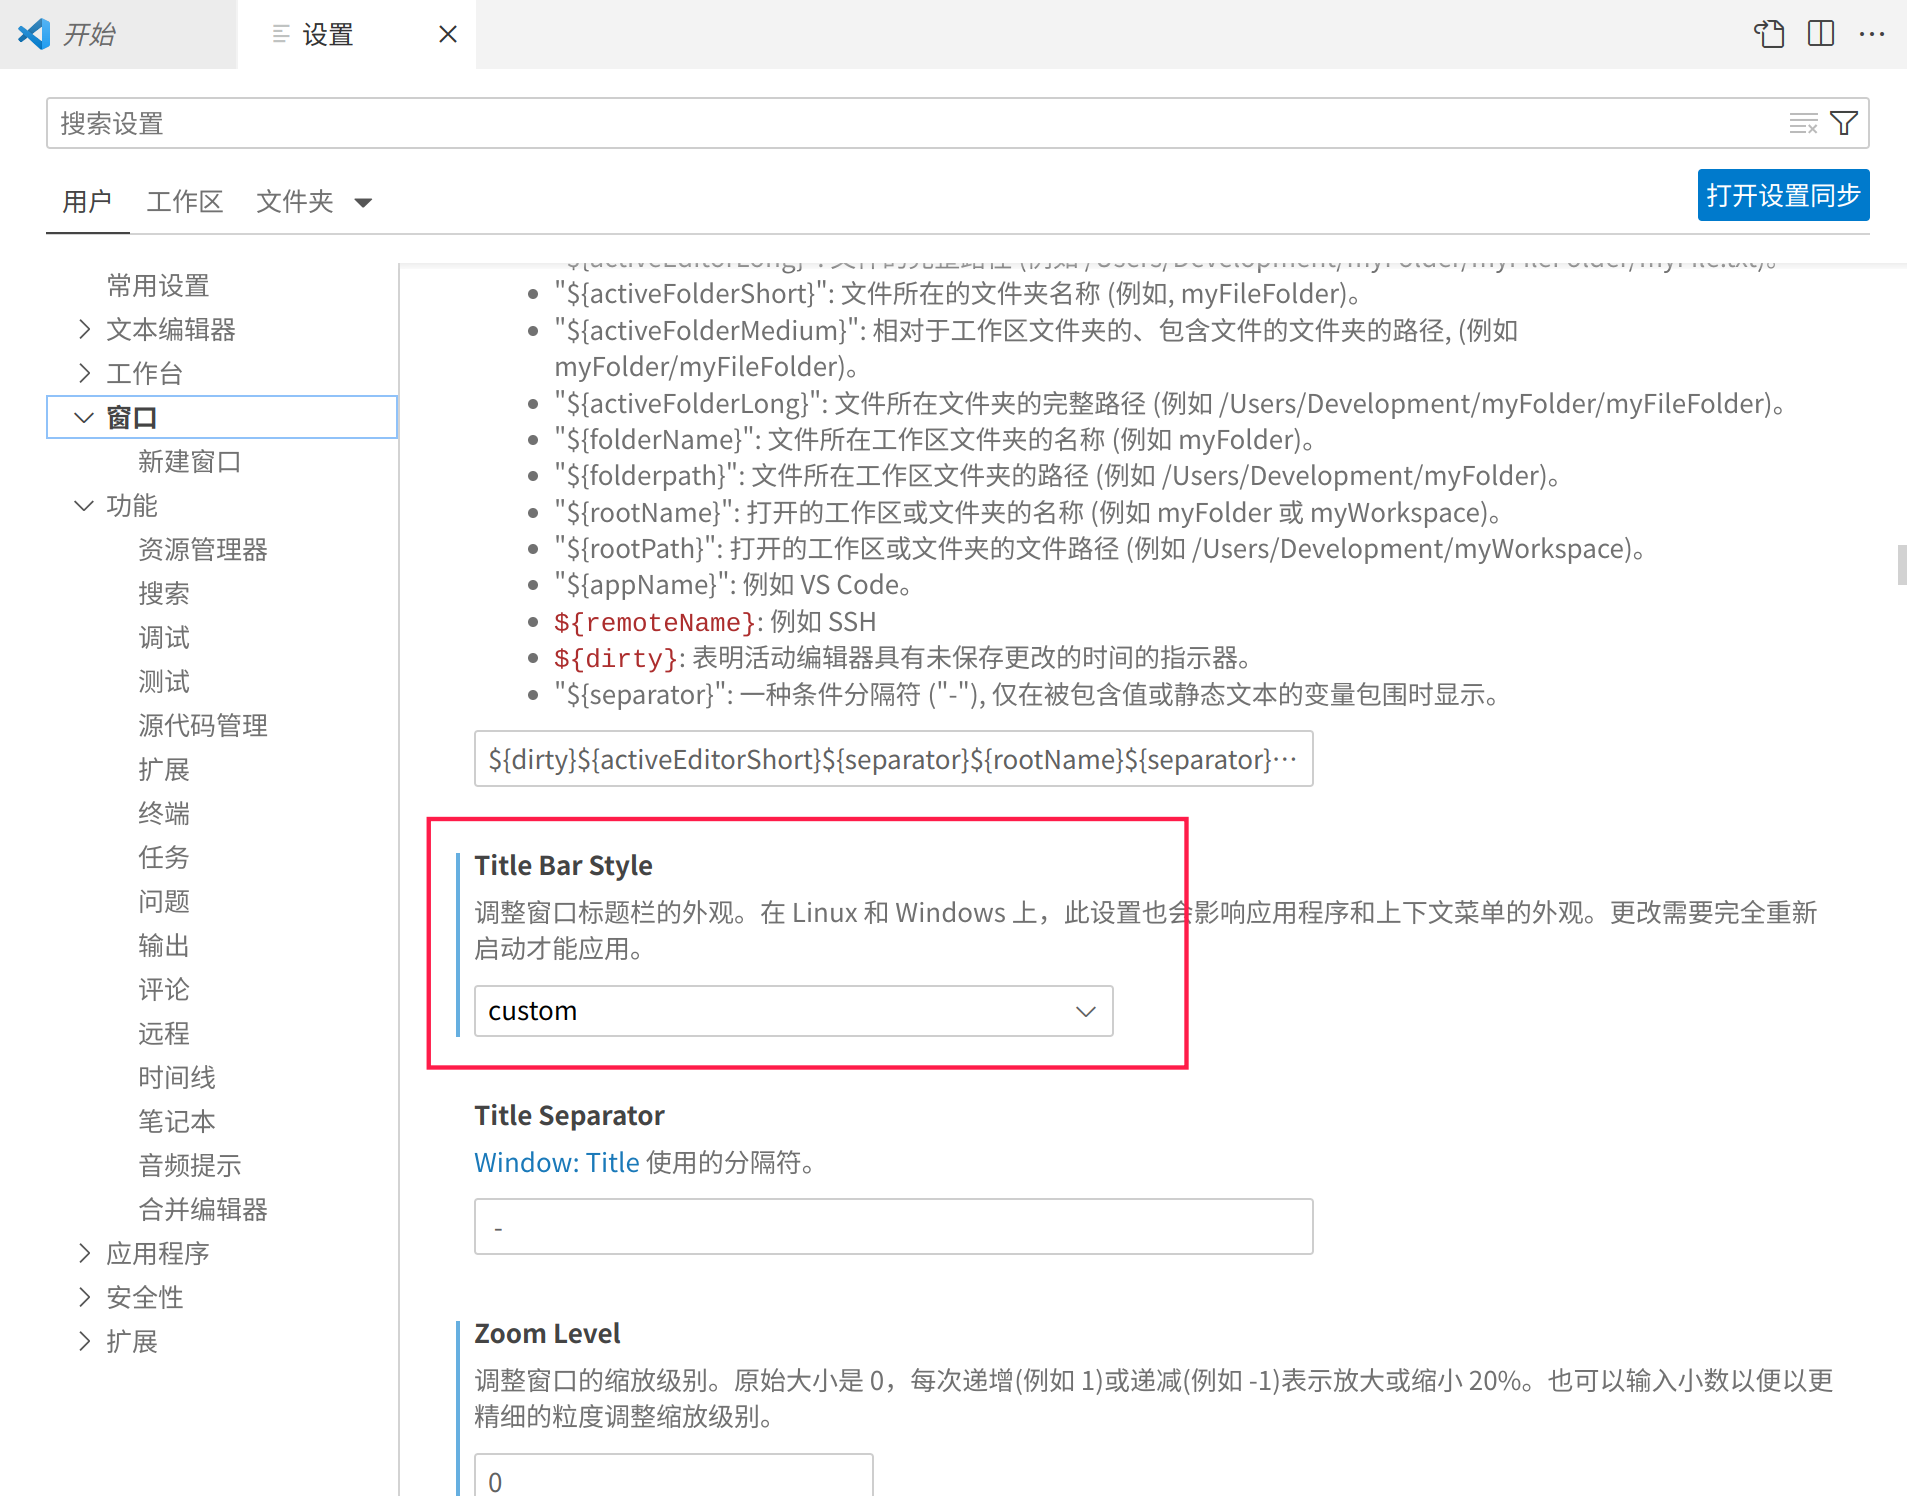Expand the 文本编辑器 settings section
Screen dimensions: 1907x1496
point(84,329)
